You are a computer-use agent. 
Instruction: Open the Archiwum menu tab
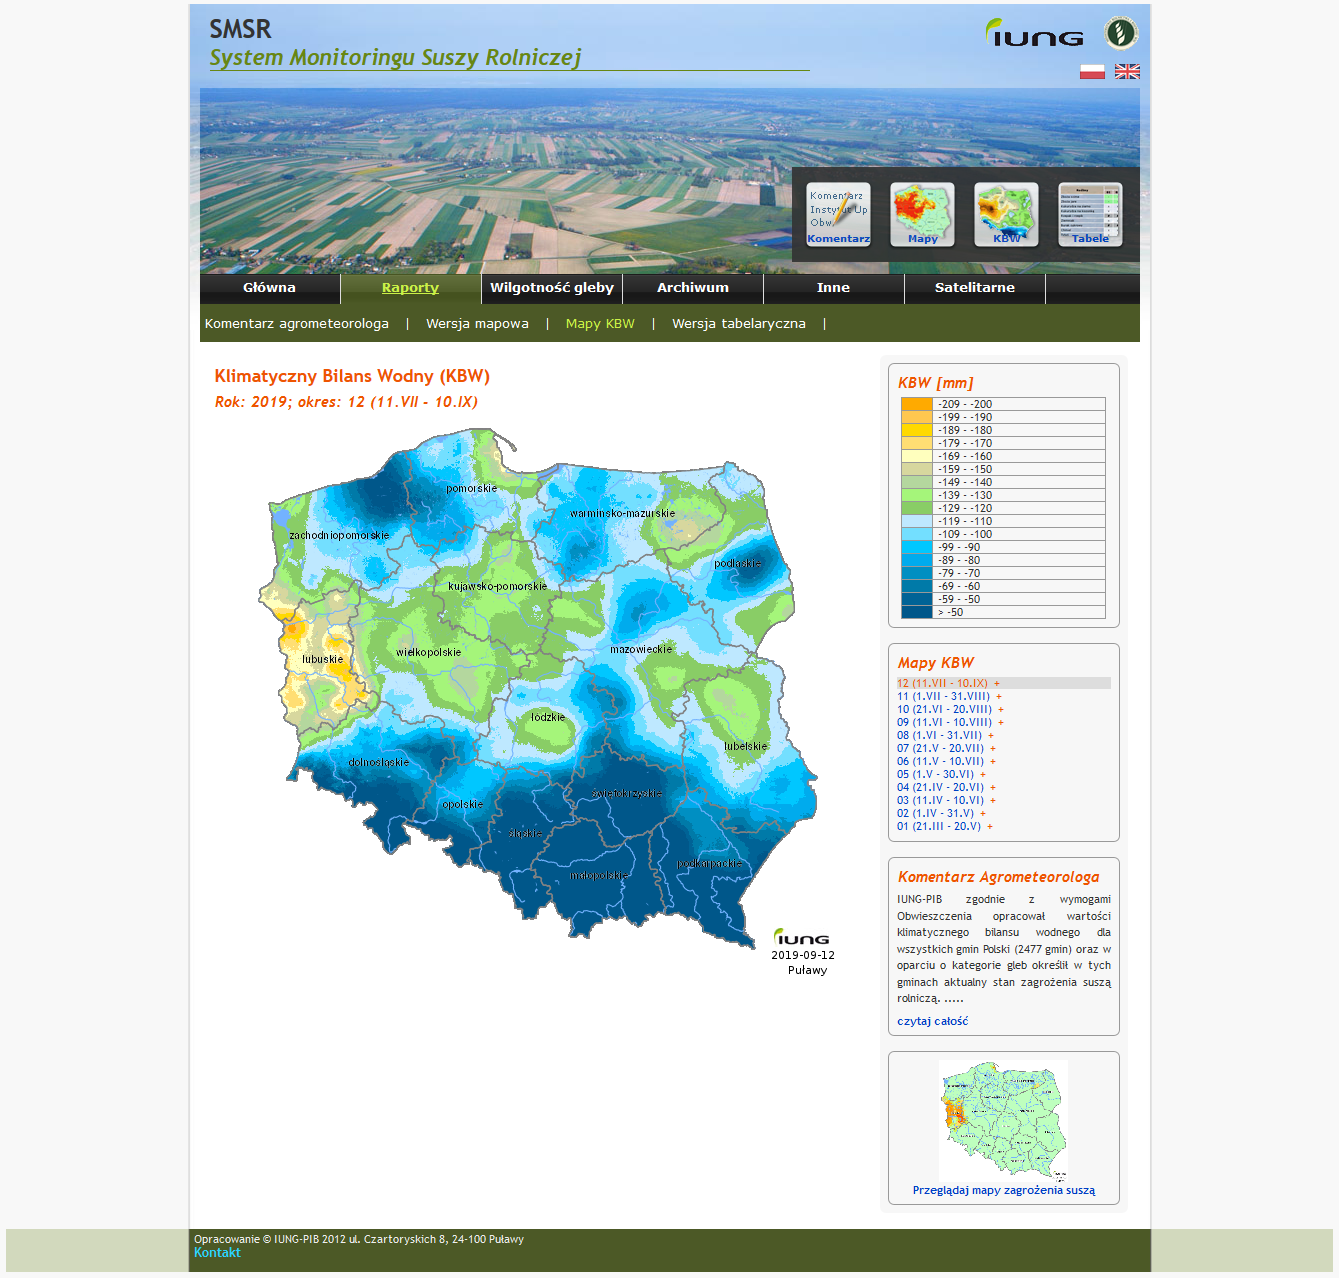pos(693,288)
